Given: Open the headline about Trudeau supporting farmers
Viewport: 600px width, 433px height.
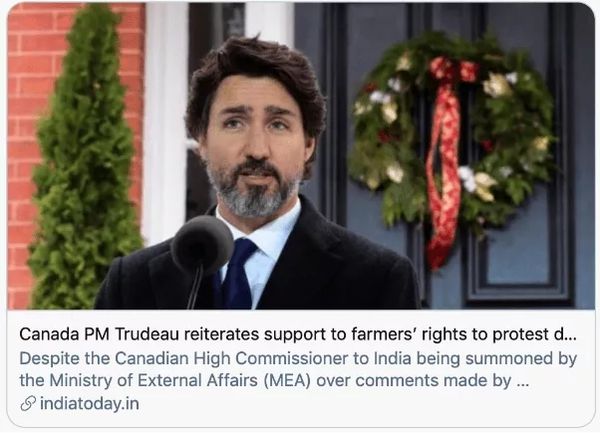Looking at the screenshot, I should (298, 334).
